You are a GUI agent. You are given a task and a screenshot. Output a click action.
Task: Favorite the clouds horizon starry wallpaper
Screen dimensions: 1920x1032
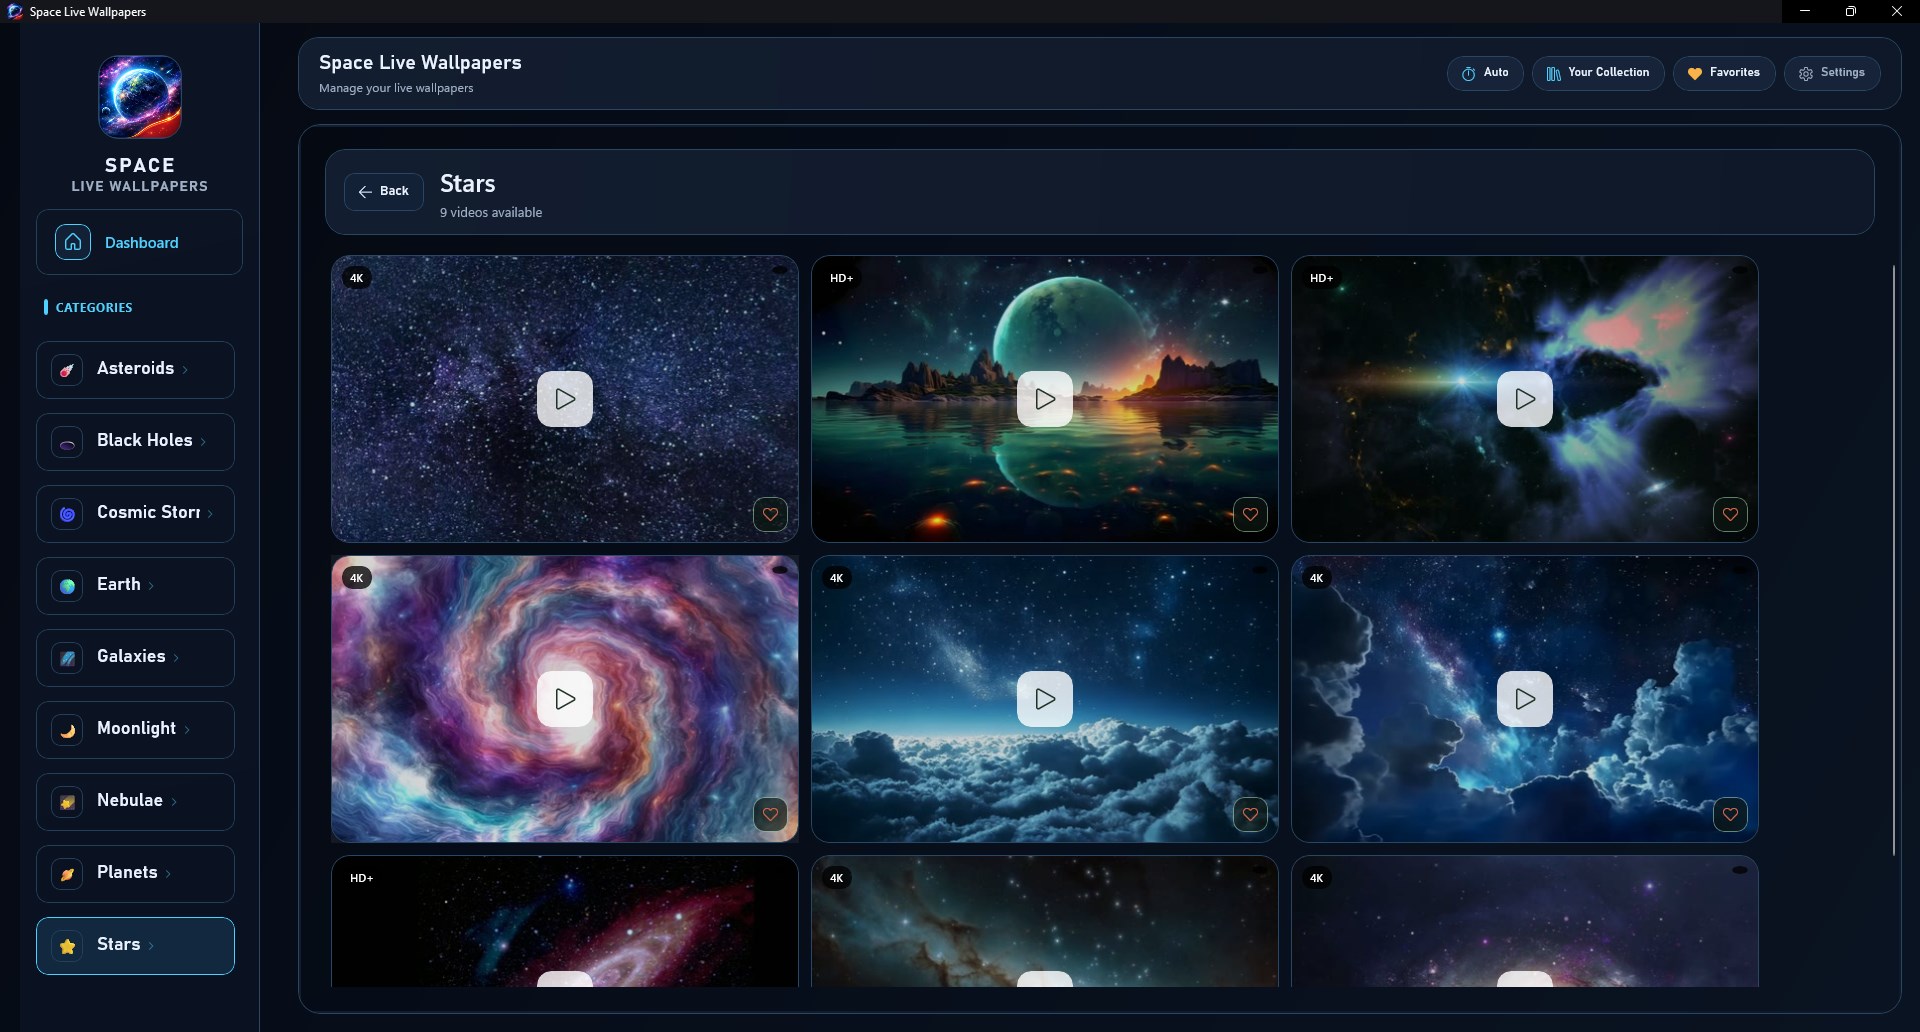click(1250, 815)
